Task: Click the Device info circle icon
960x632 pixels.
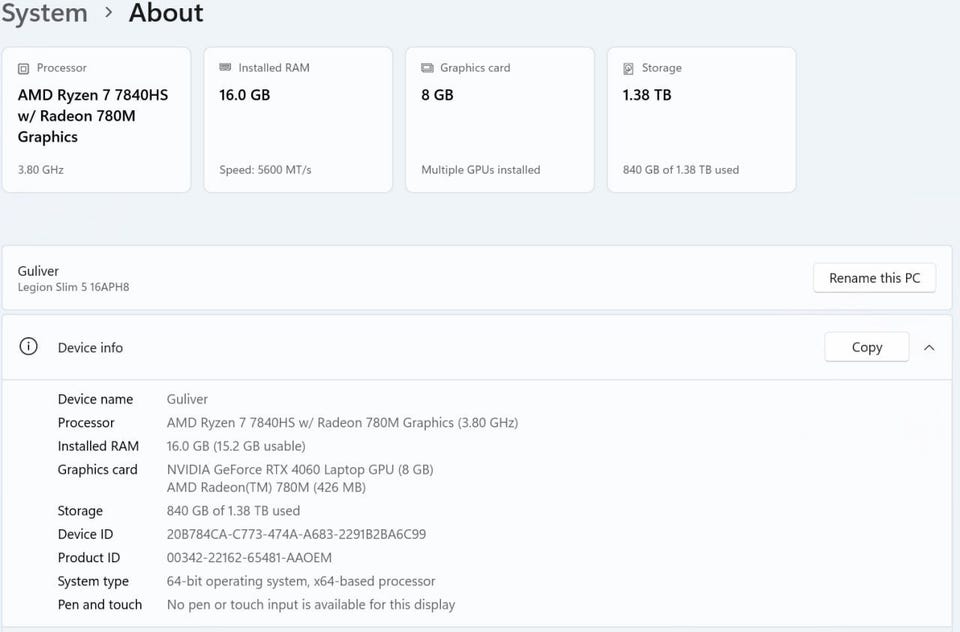Action: pos(28,347)
